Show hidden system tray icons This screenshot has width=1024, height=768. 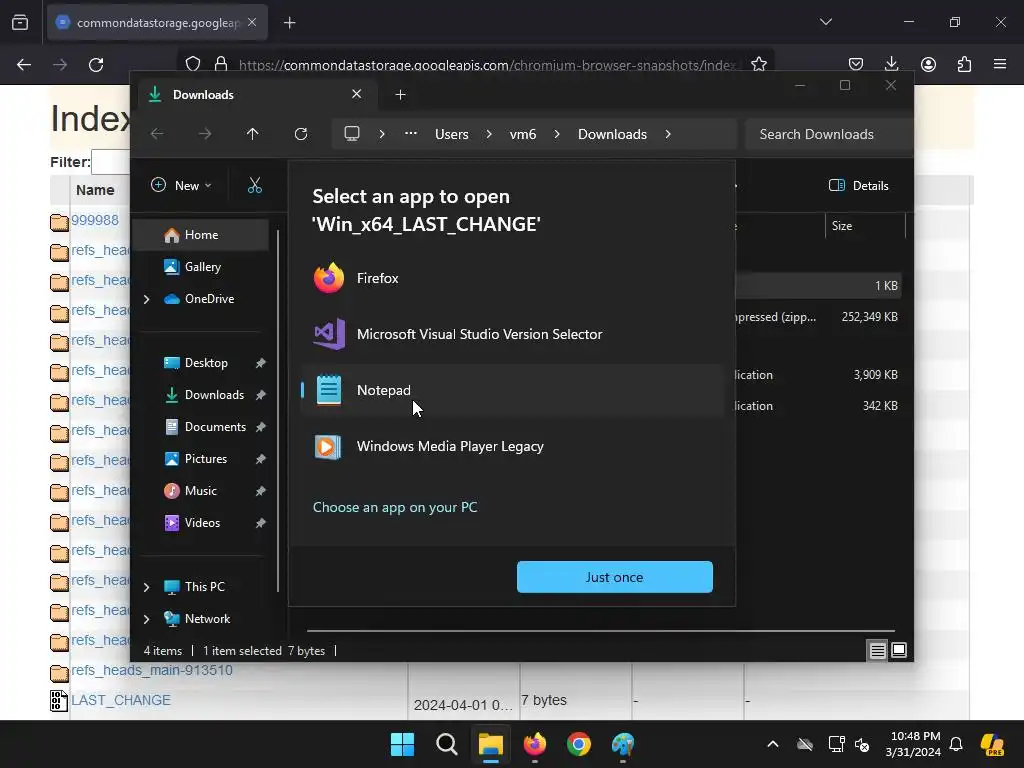(x=773, y=744)
